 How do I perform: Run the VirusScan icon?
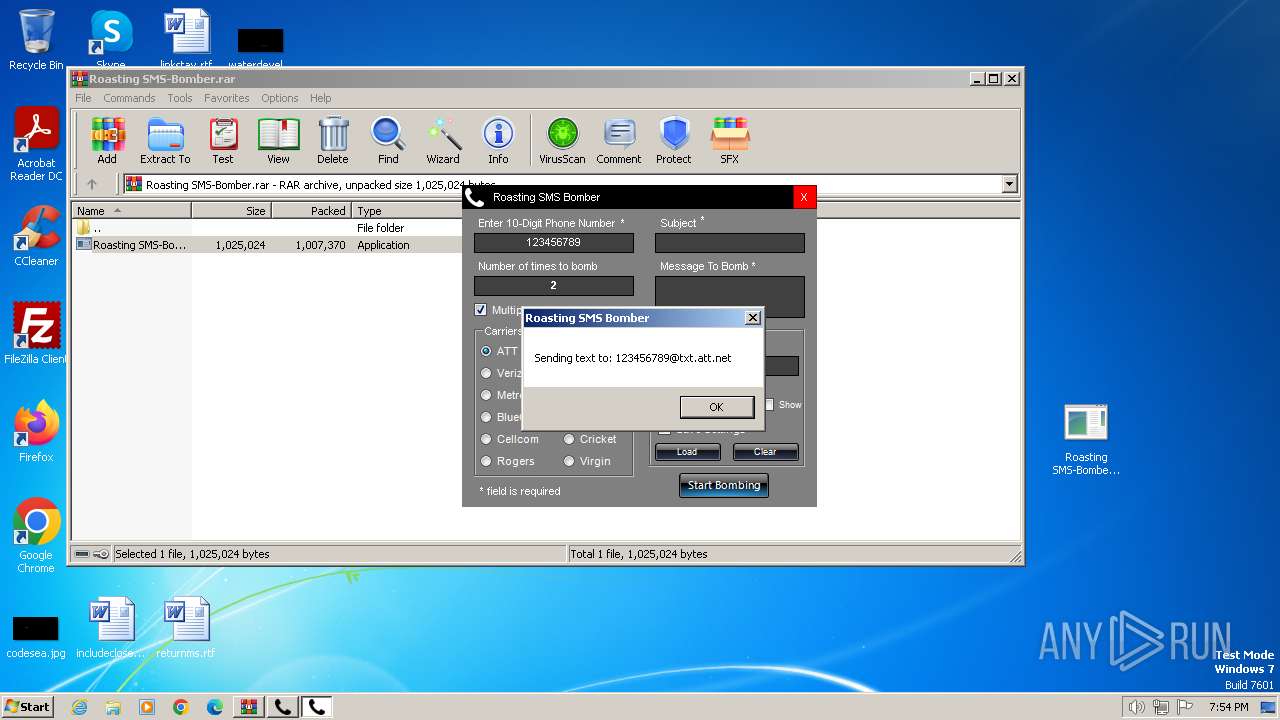pyautogui.click(x=562, y=140)
